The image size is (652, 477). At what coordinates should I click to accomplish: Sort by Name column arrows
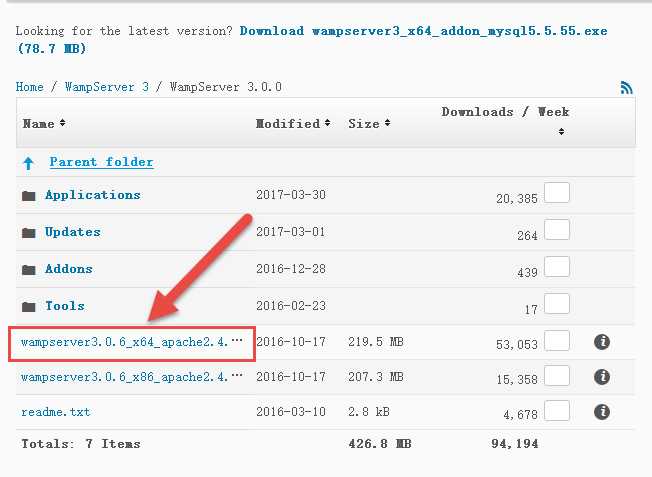click(62, 123)
